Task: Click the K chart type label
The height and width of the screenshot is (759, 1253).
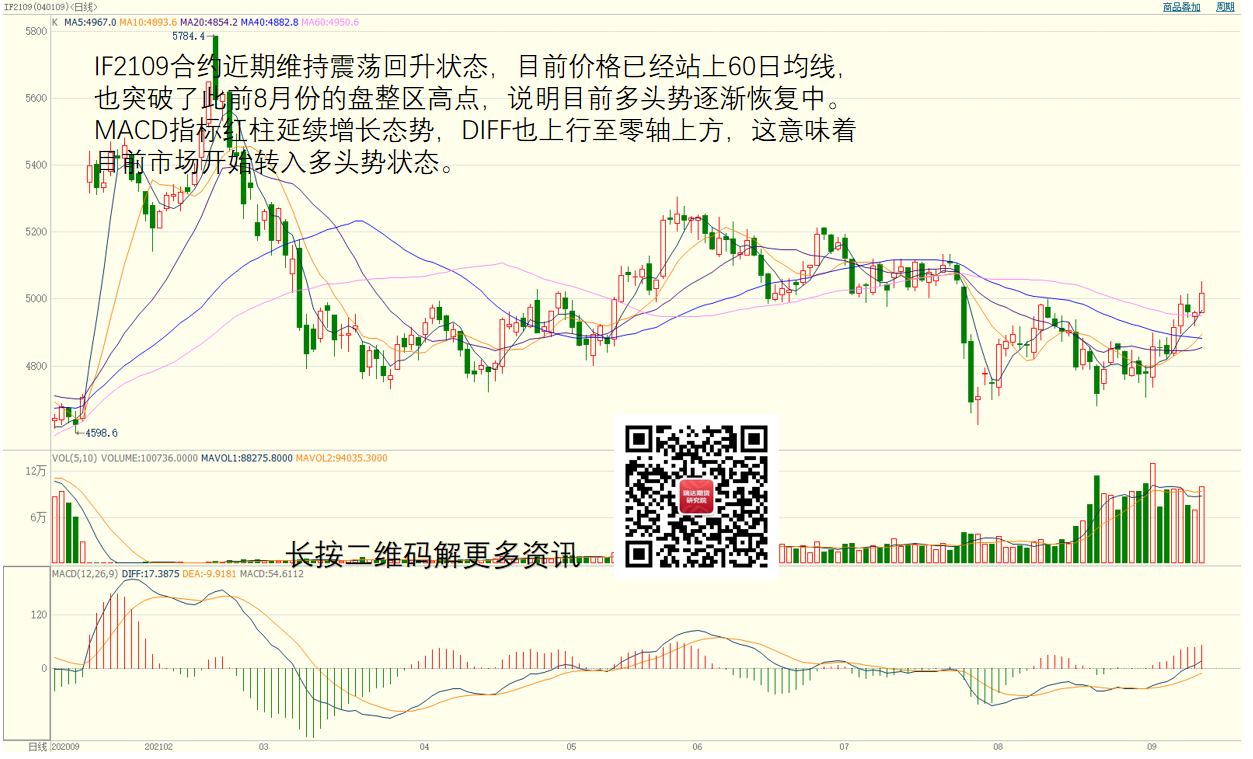Action: coord(55,22)
